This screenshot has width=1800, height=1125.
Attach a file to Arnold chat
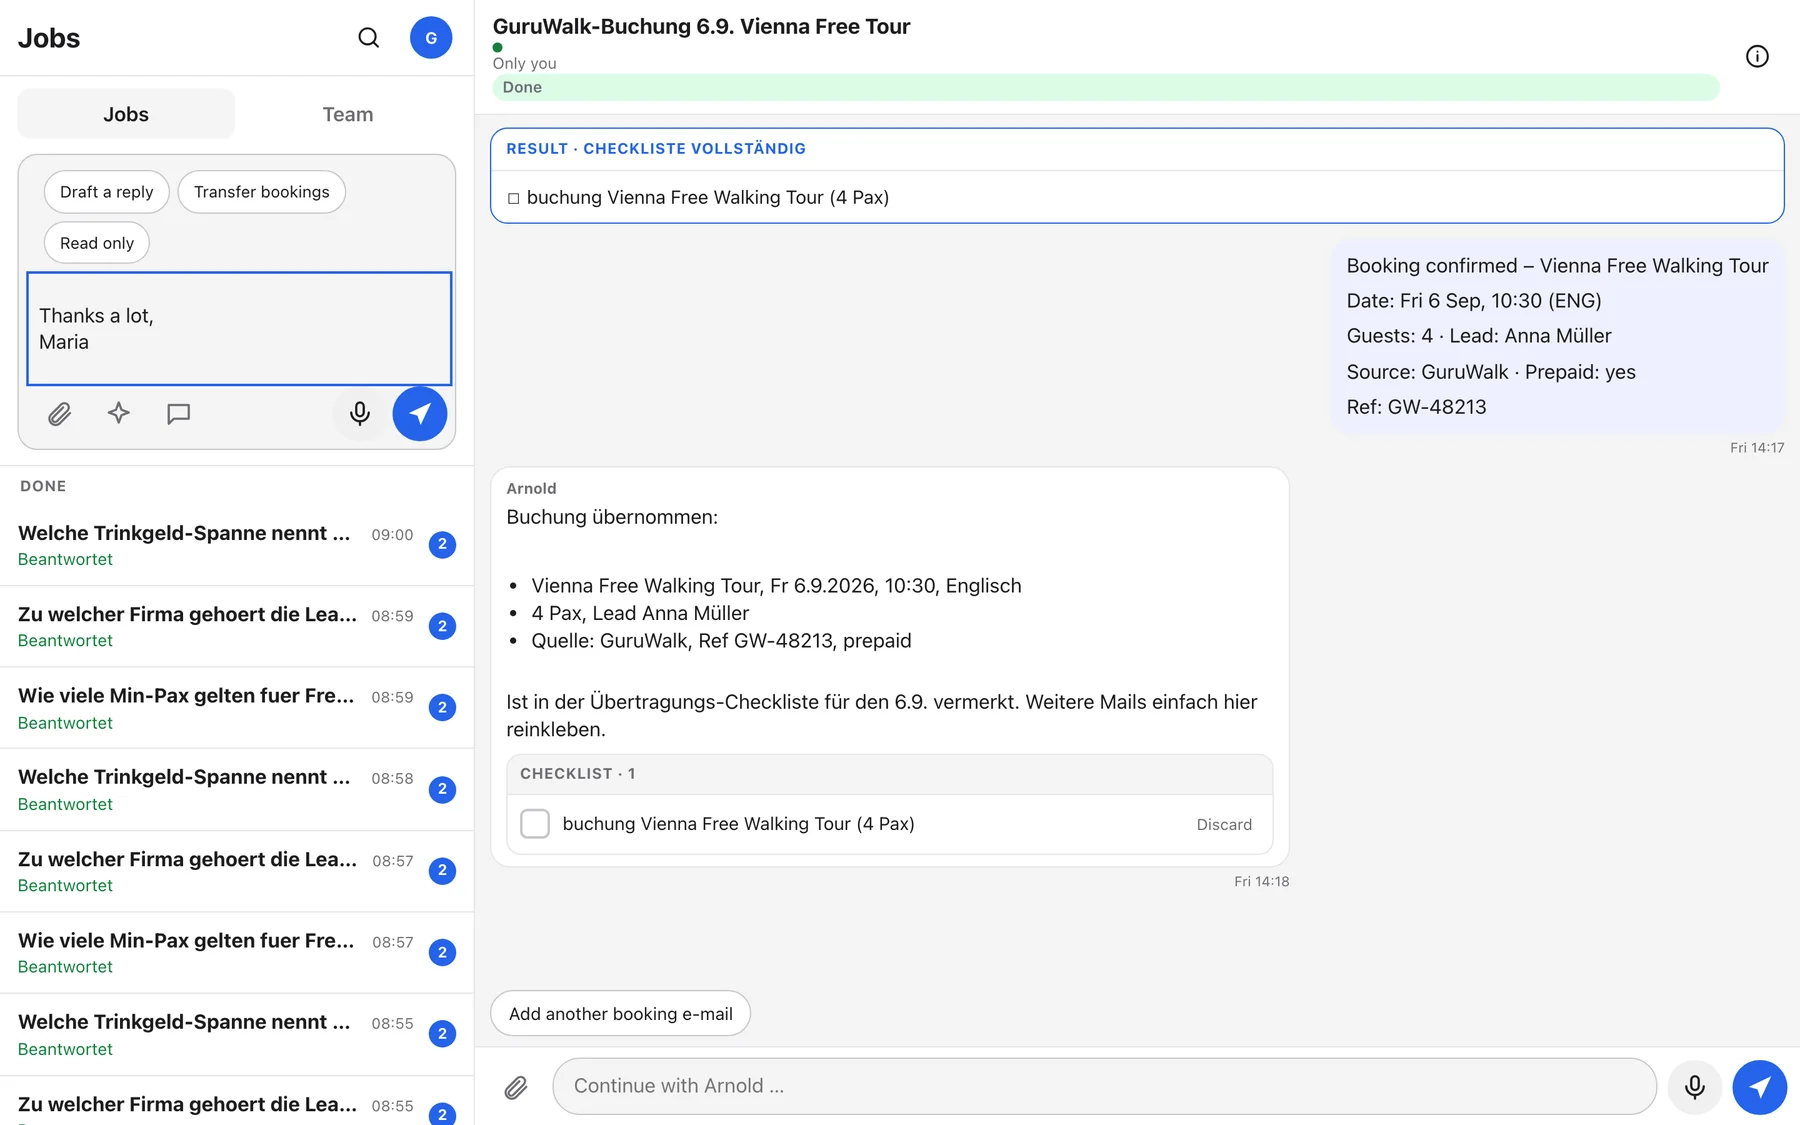tap(516, 1087)
